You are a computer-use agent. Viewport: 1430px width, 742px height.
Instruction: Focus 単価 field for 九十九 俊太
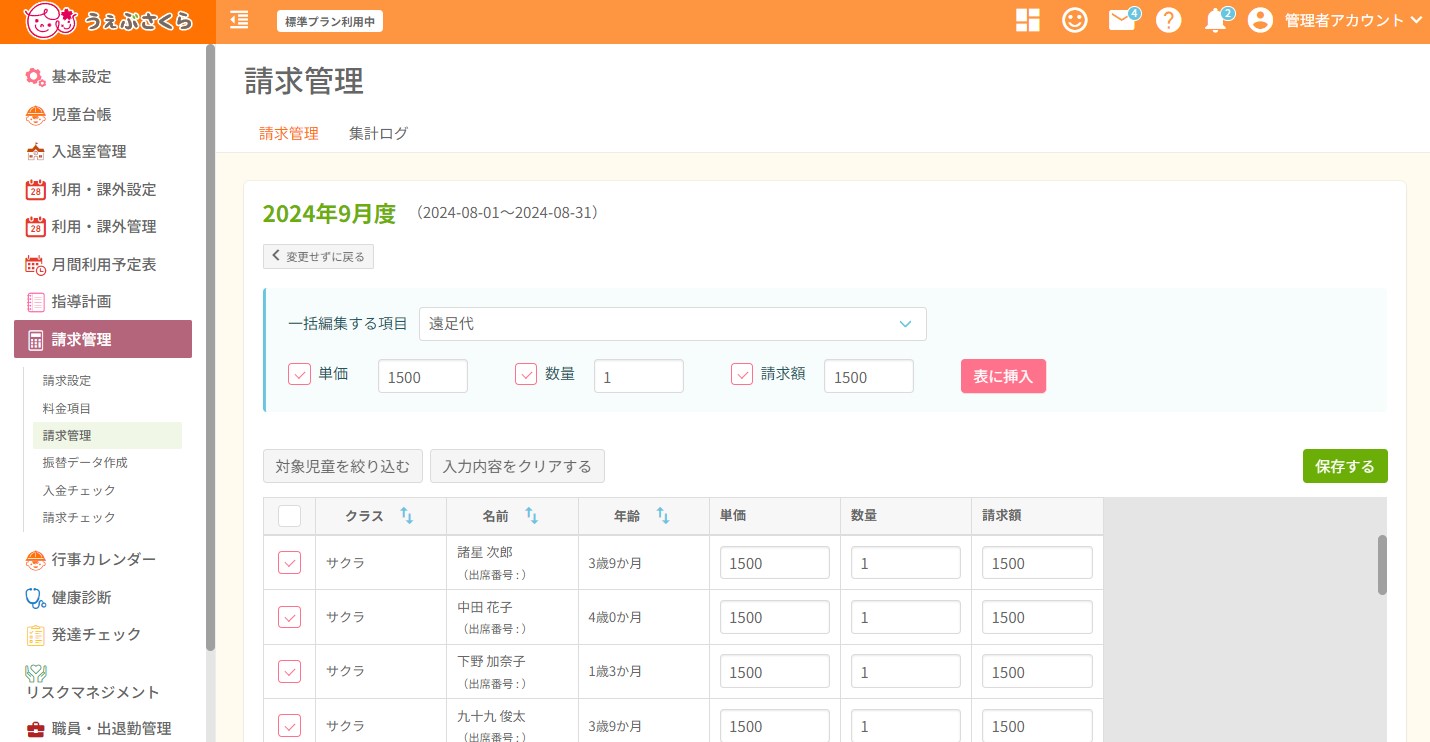tap(775, 726)
